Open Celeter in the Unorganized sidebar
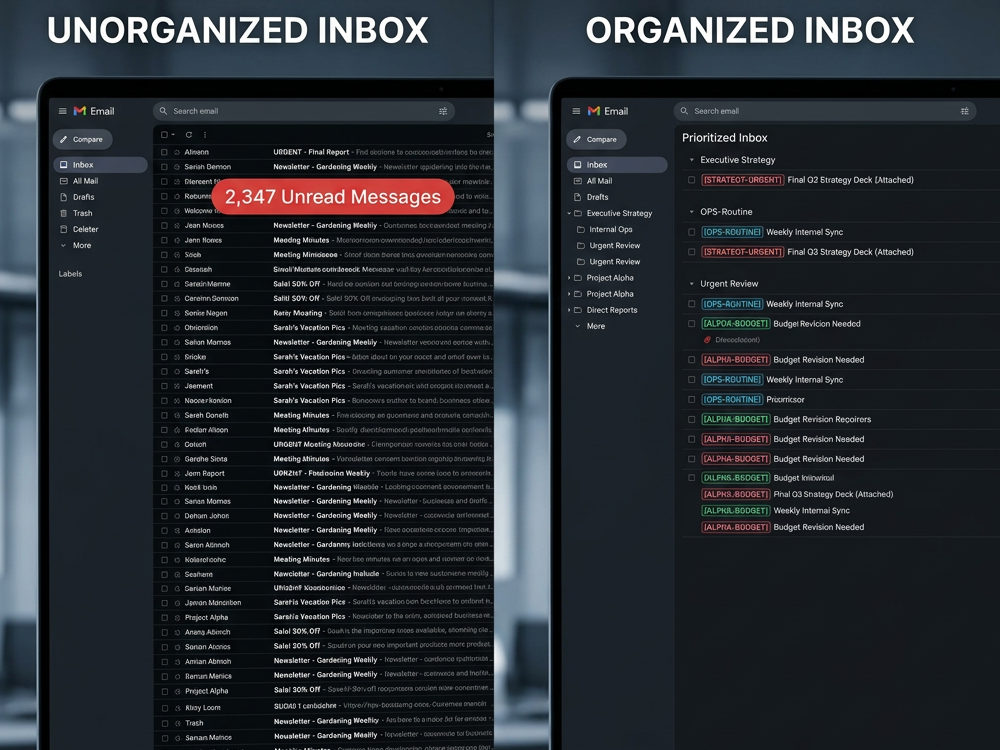This screenshot has width=1000, height=750. point(85,229)
